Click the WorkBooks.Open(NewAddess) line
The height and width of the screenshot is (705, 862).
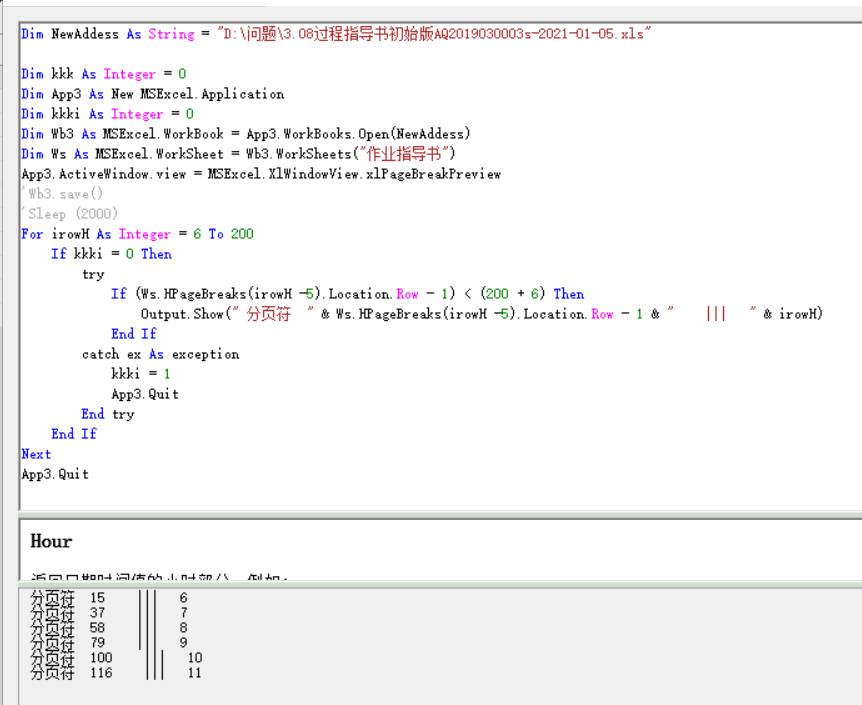245,134
